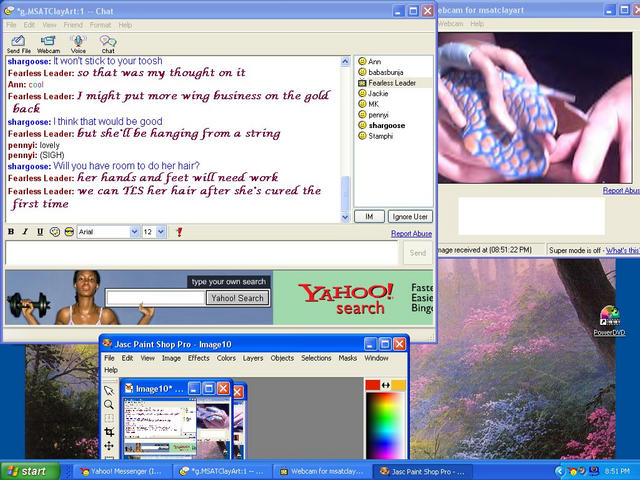Switch to Webcam for msatclayart taskbar button
This screenshot has width=640, height=480.
click(322, 471)
